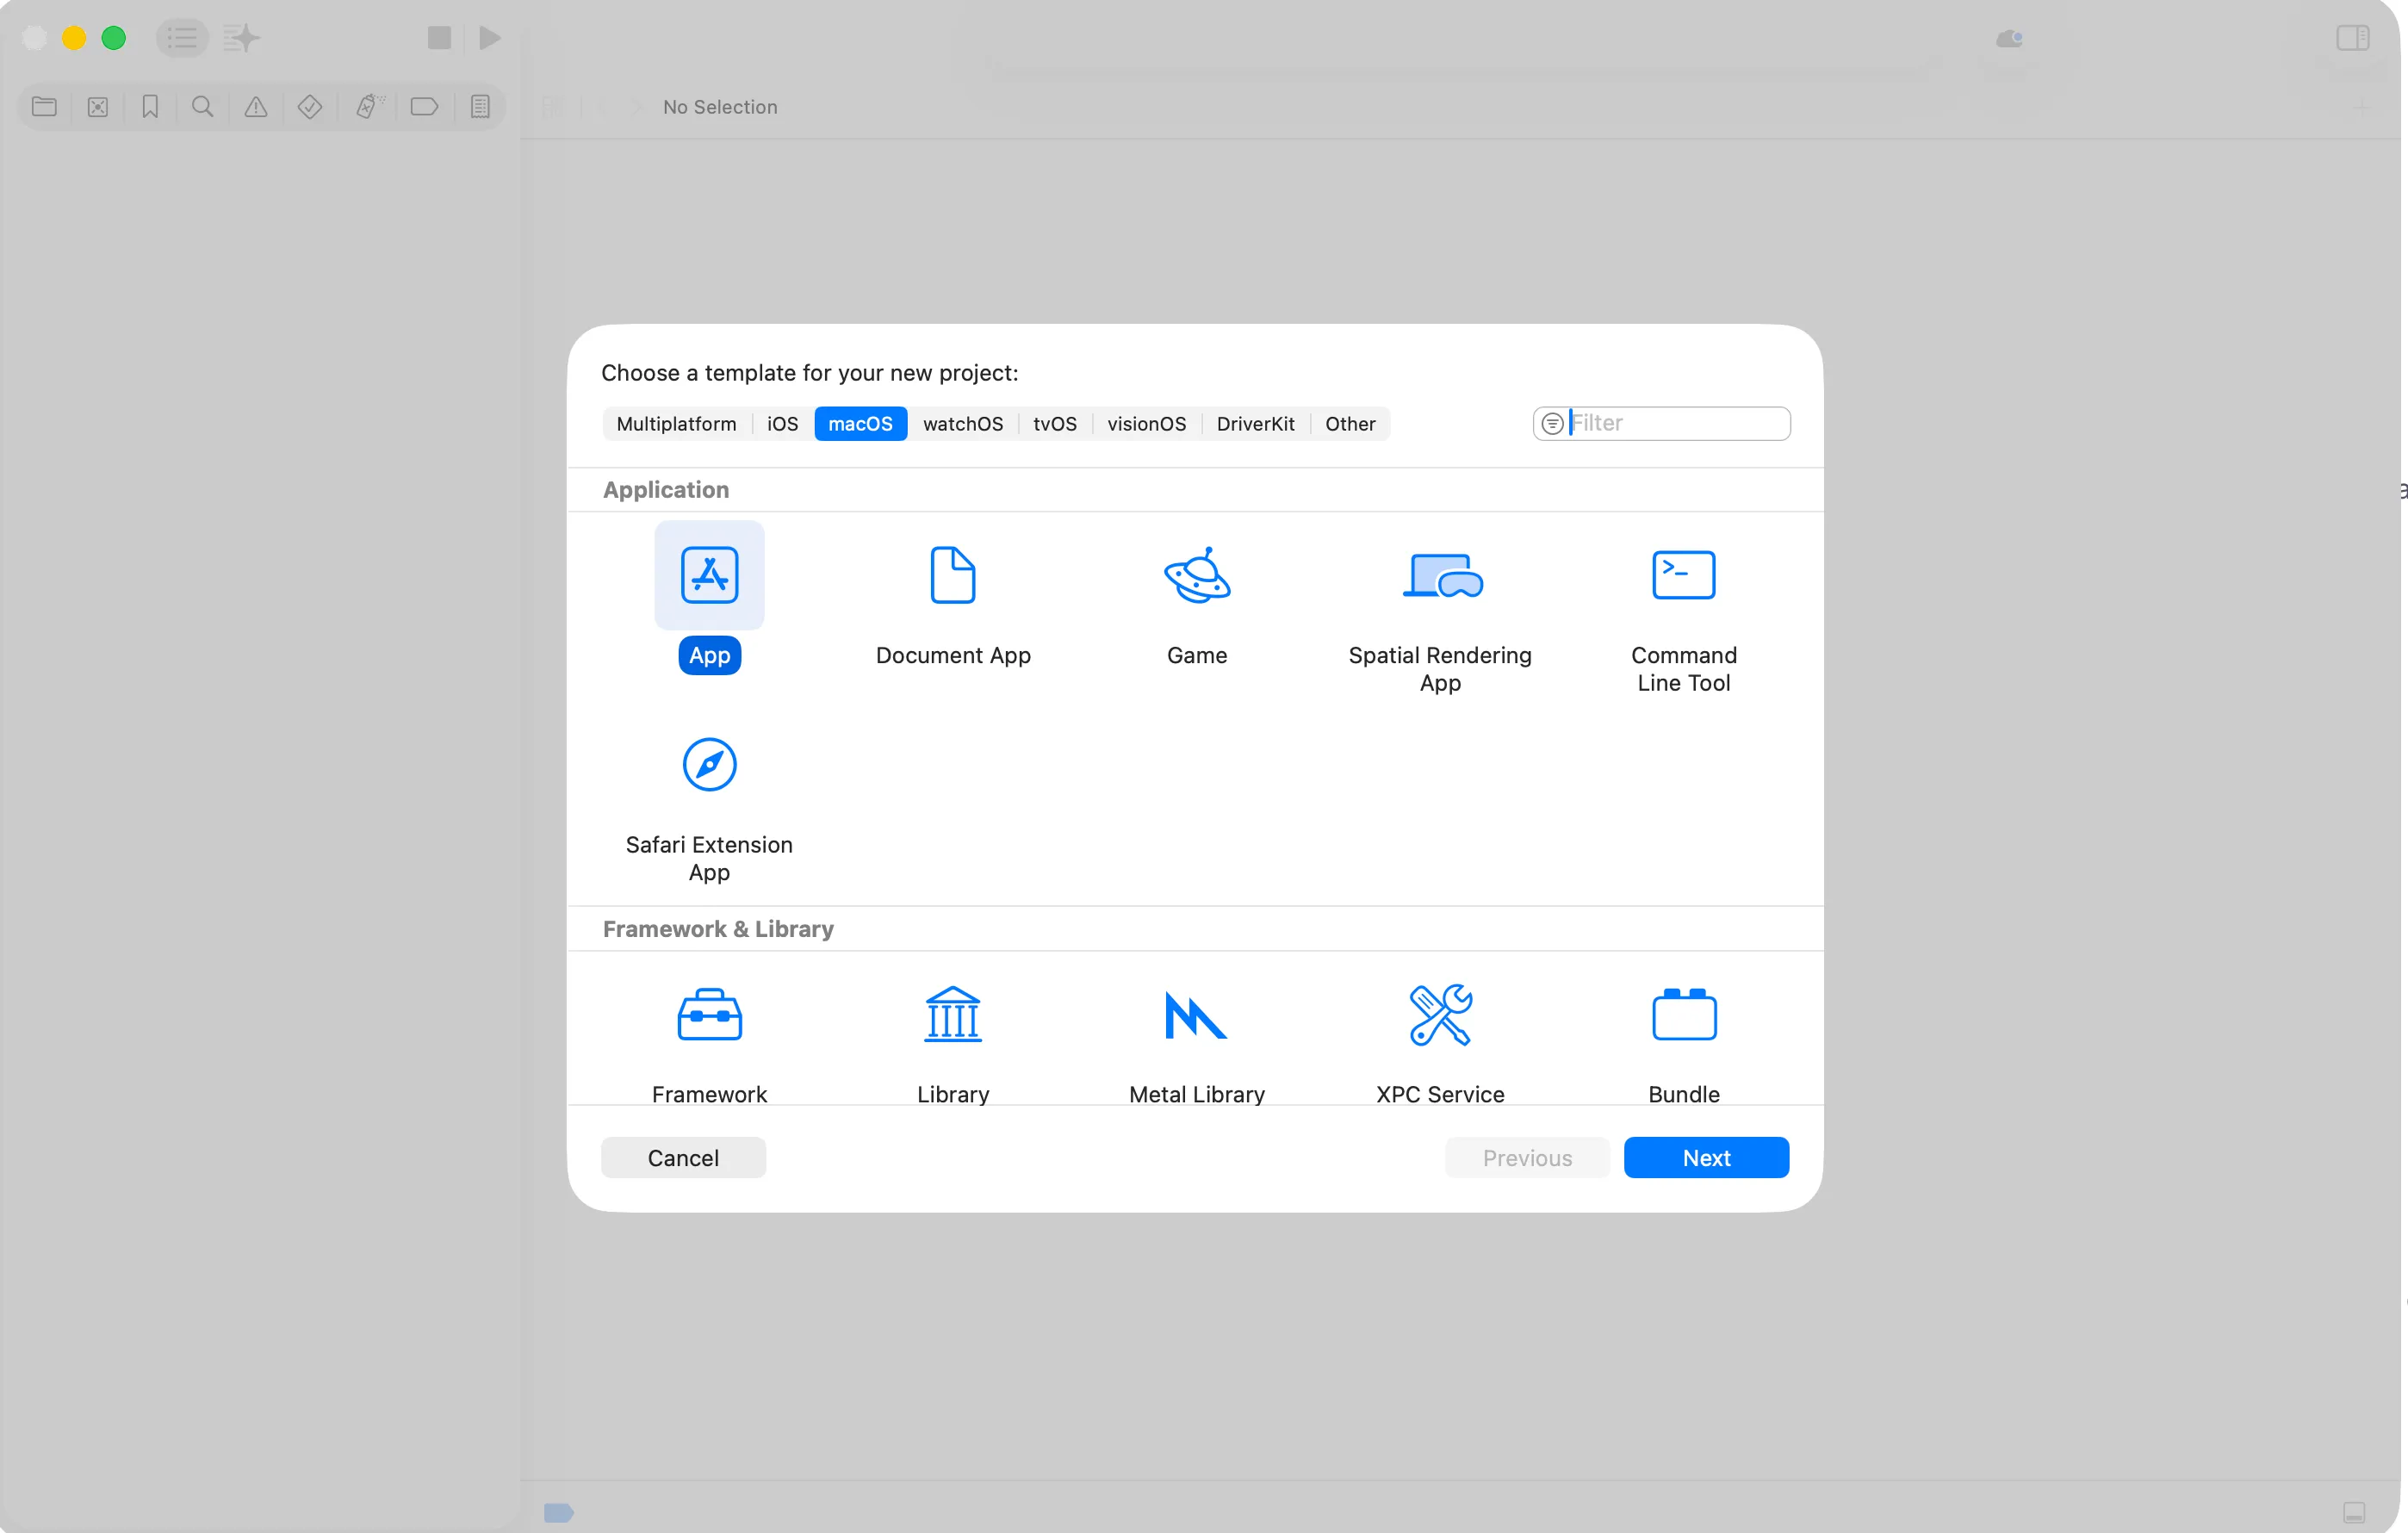The width and height of the screenshot is (2408, 1533).
Task: Choose the Bundle template icon
Action: tap(1683, 1015)
